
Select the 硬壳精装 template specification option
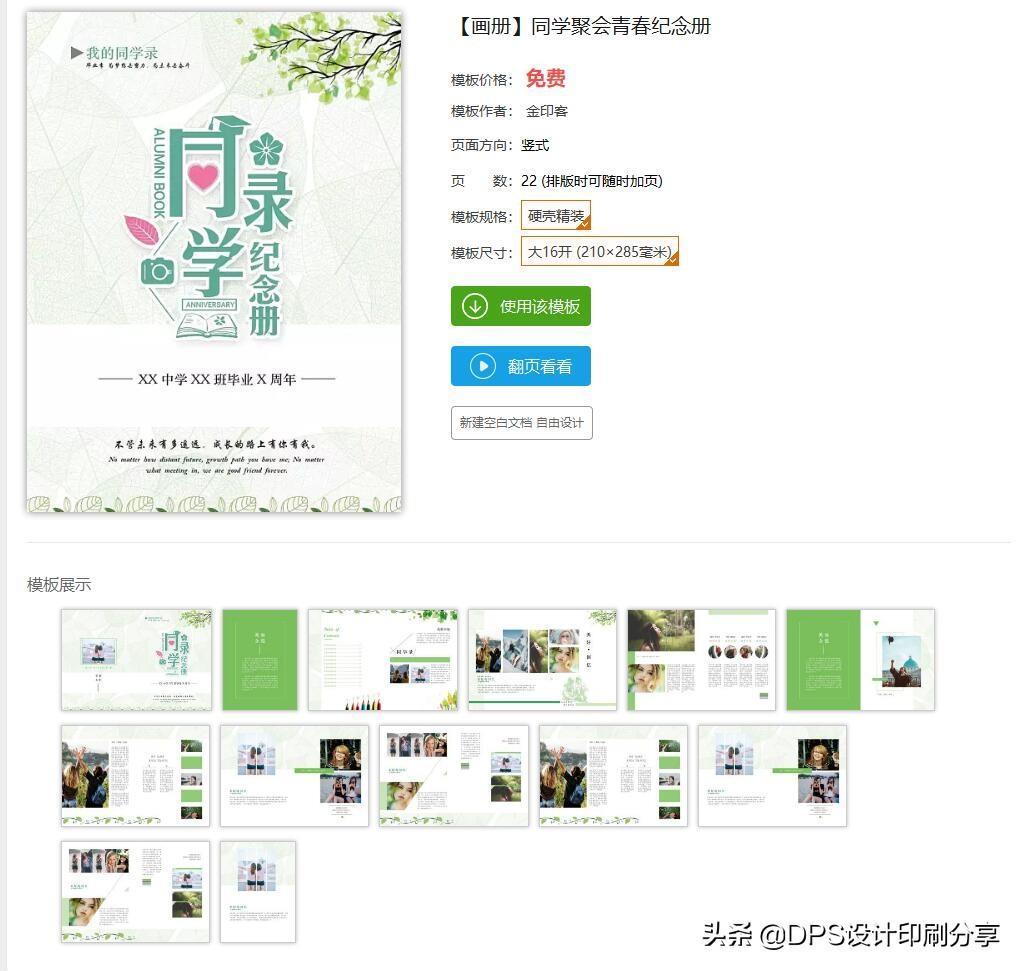tap(556, 215)
